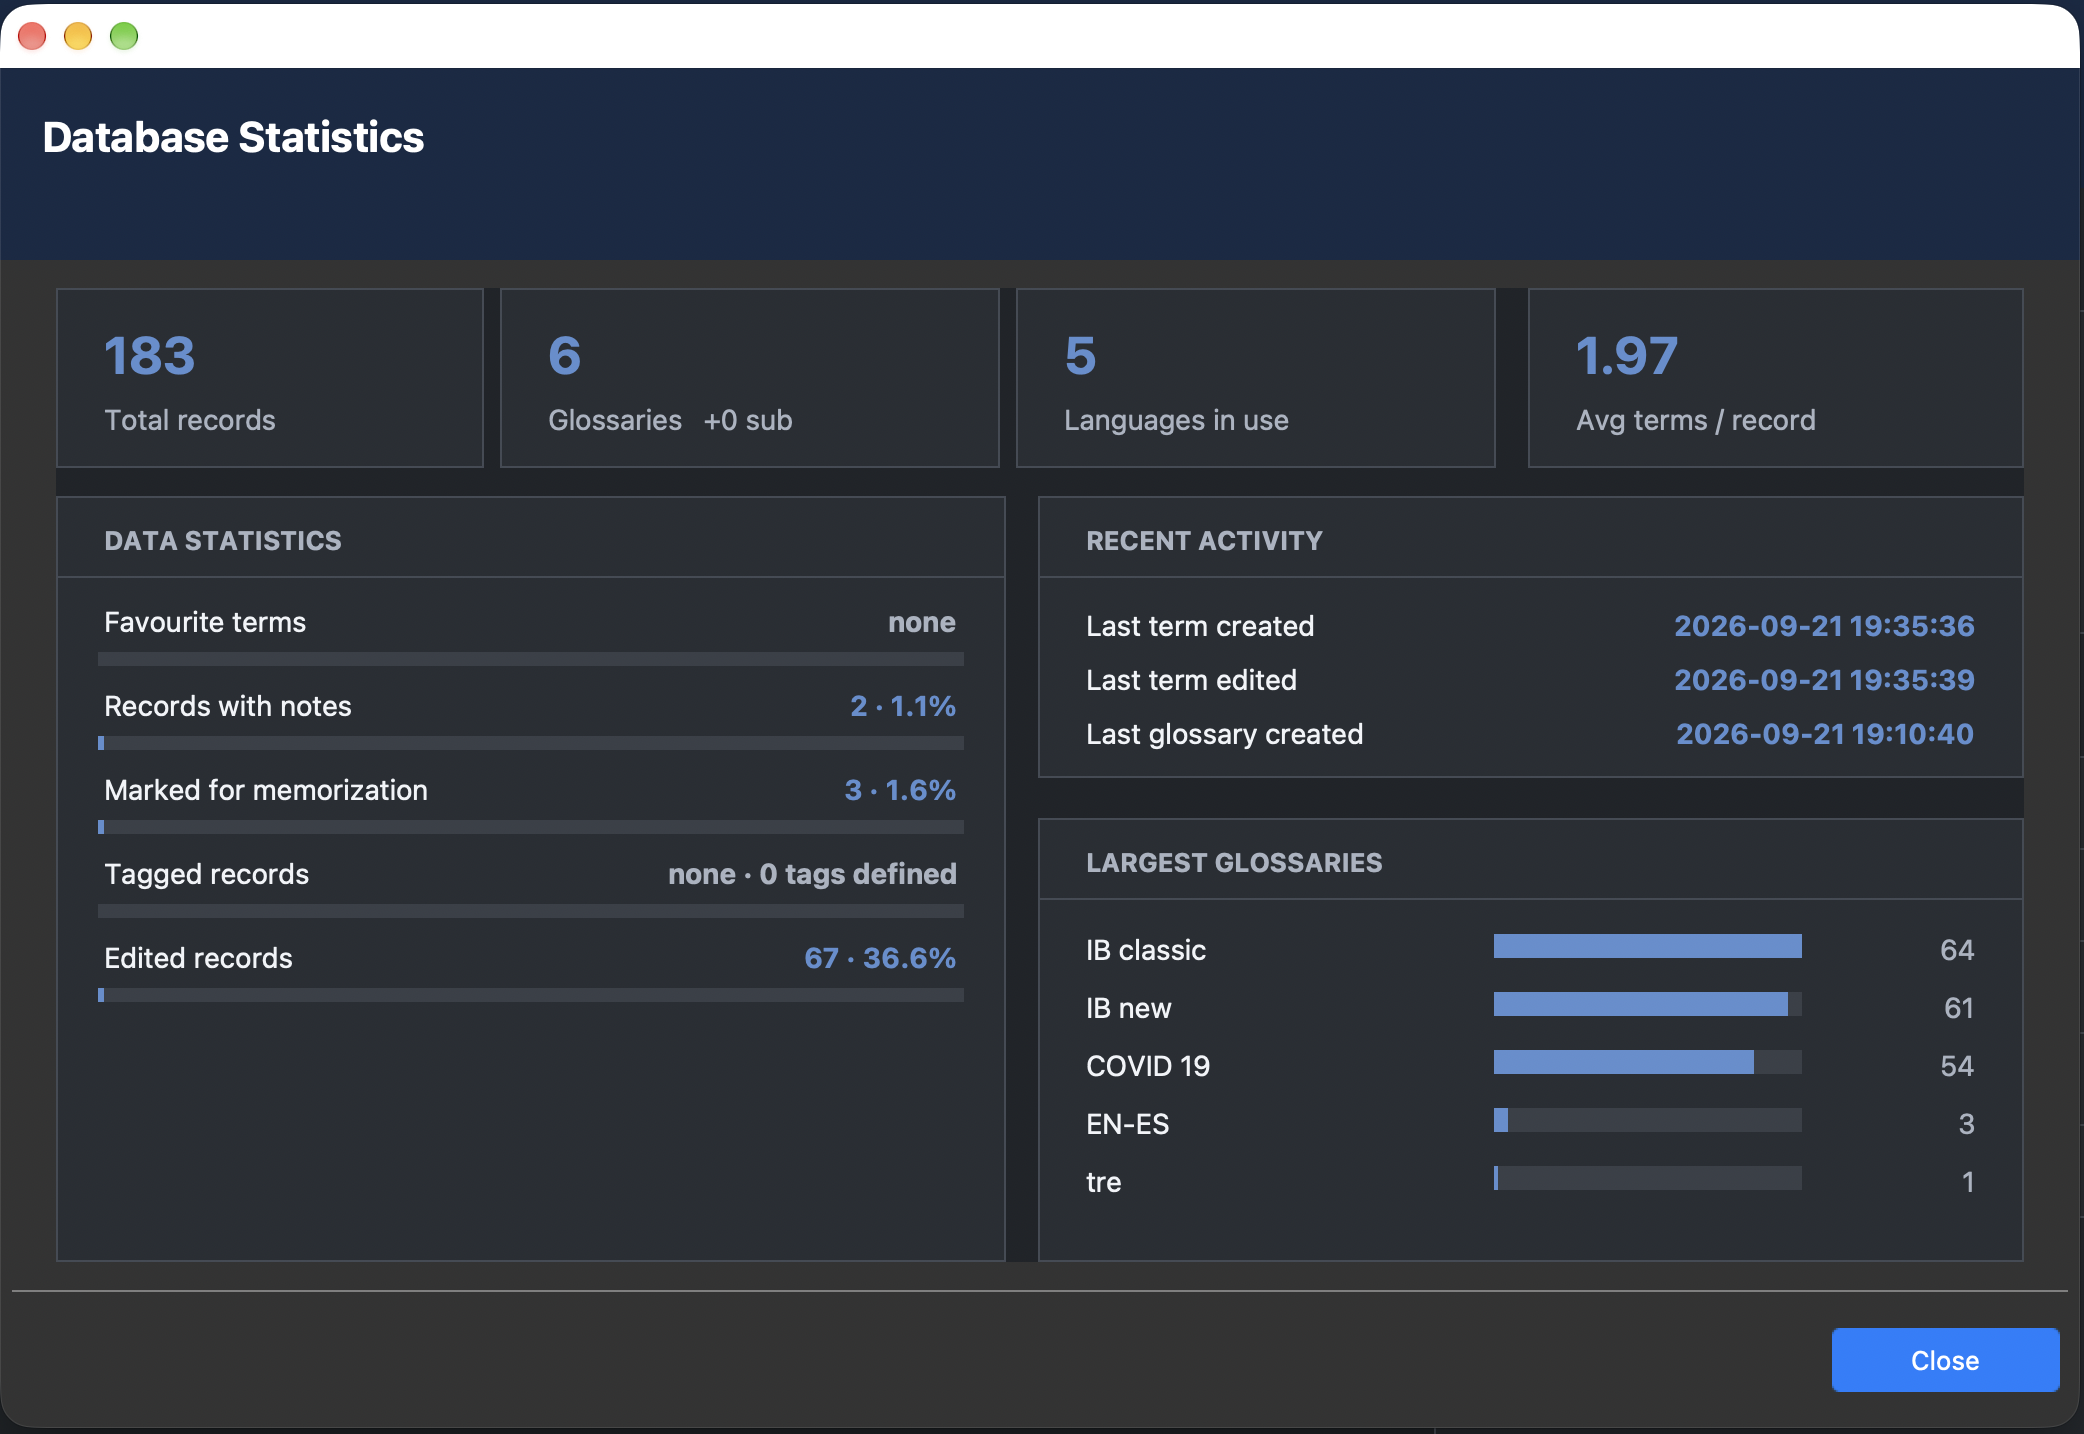This screenshot has width=2084, height=1434.
Task: Select the 6 Glossaries card
Action: pyautogui.click(x=750, y=378)
